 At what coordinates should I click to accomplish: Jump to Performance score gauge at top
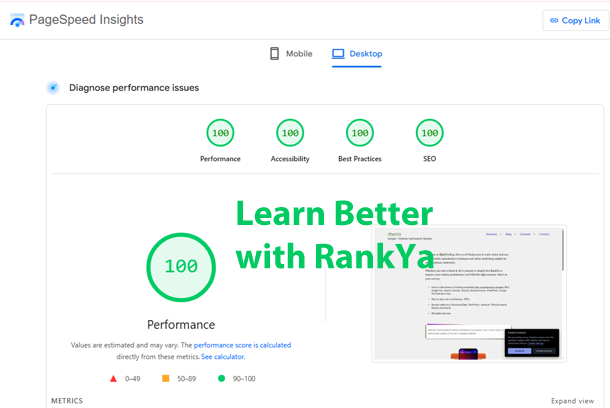click(x=220, y=133)
